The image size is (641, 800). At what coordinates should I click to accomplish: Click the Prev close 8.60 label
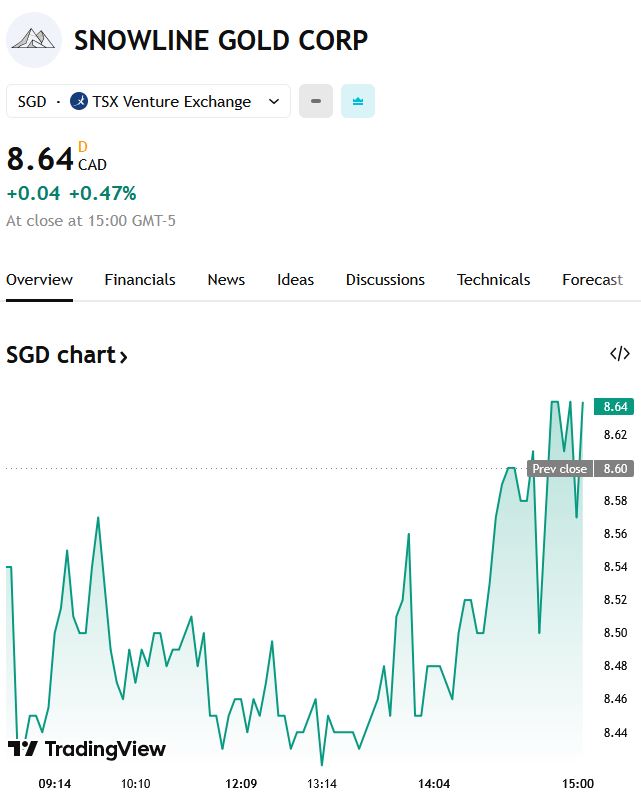(581, 468)
